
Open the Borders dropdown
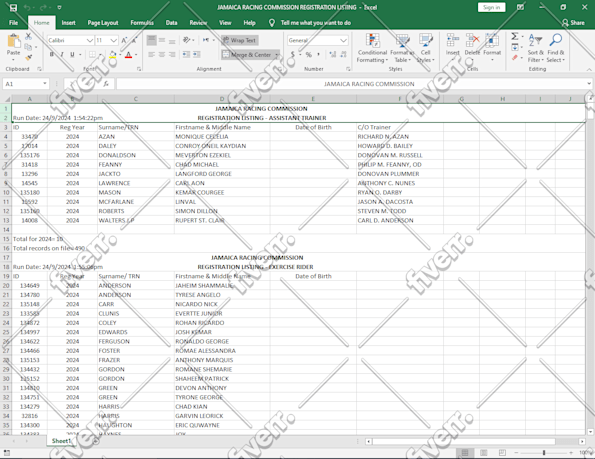101,55
